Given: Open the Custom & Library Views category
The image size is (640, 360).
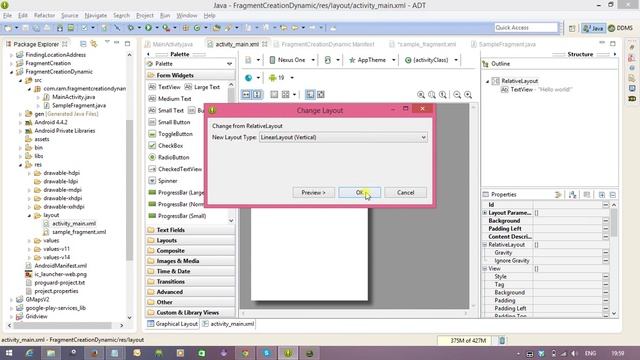Looking at the screenshot, I should coord(190,313).
